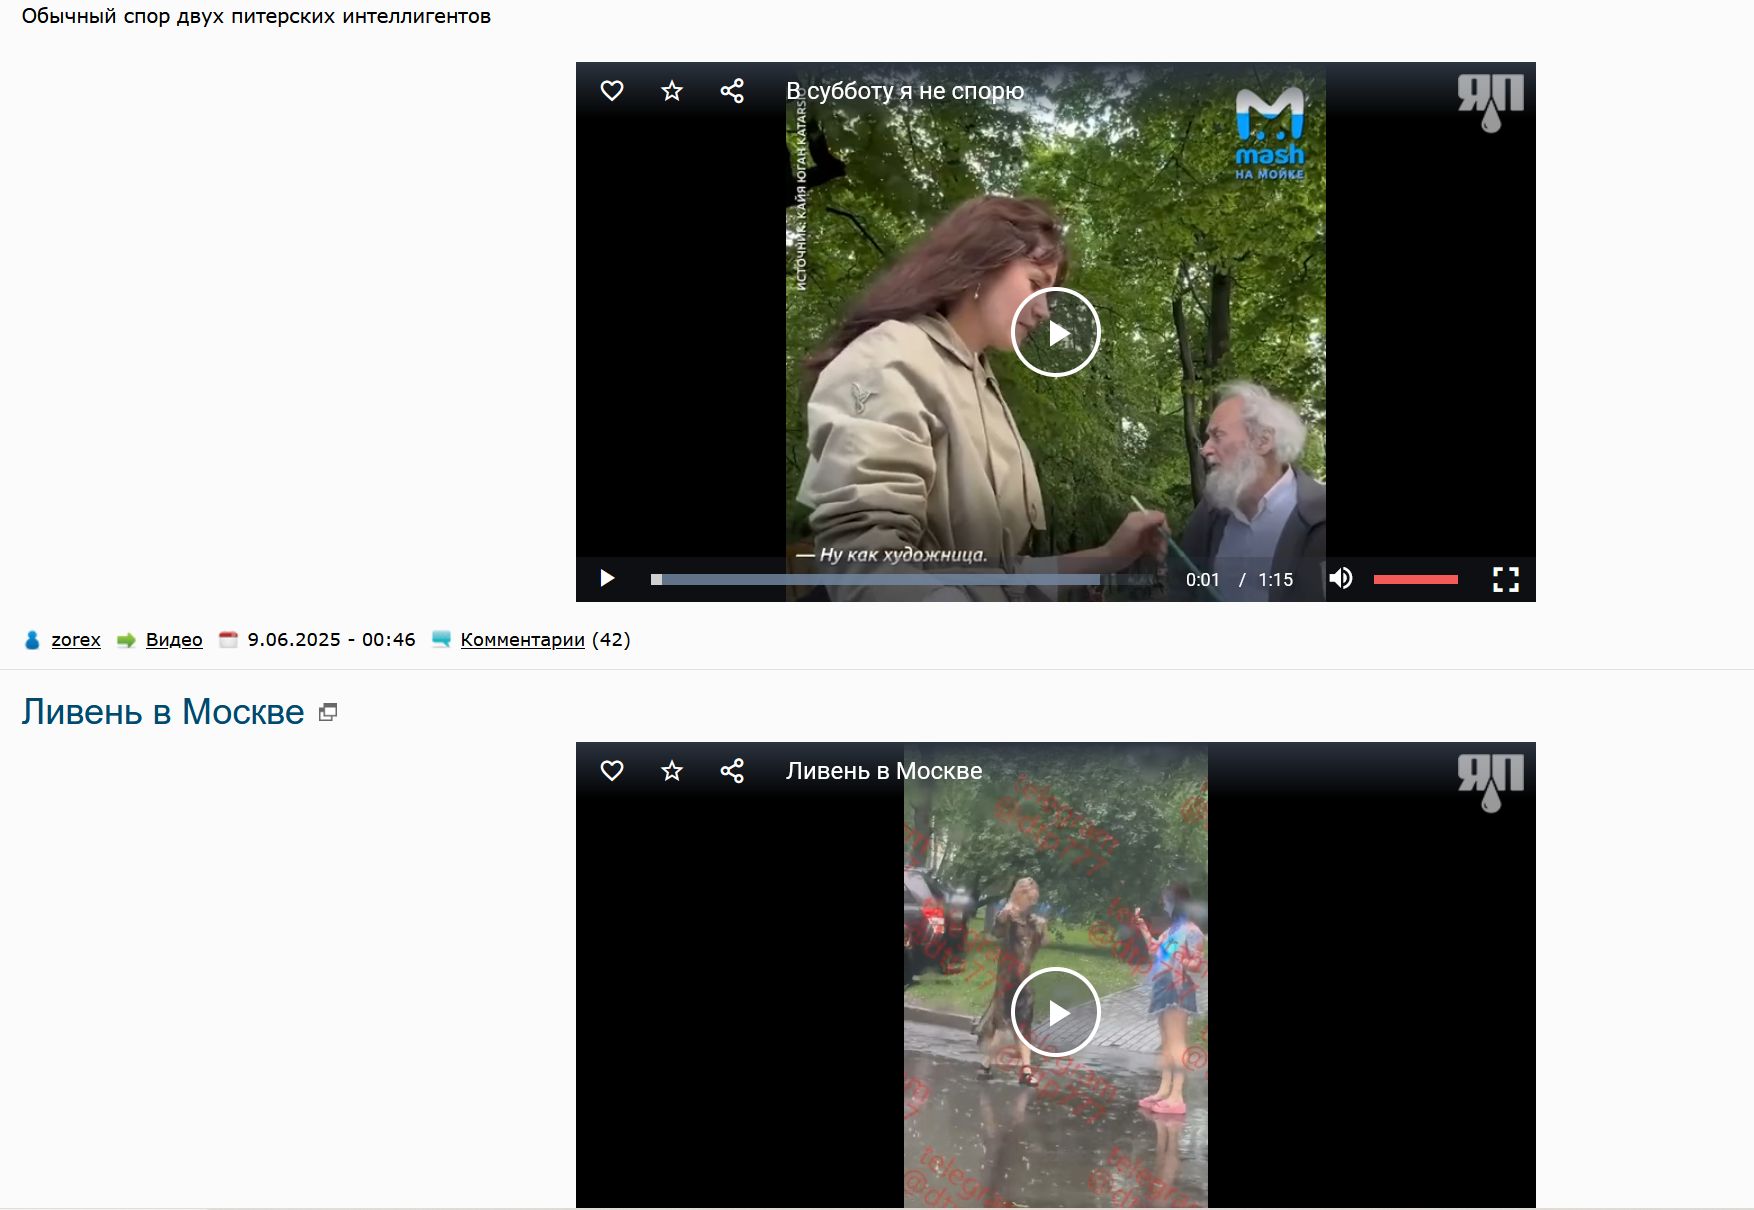Click the user icon beside zorex

click(32, 640)
